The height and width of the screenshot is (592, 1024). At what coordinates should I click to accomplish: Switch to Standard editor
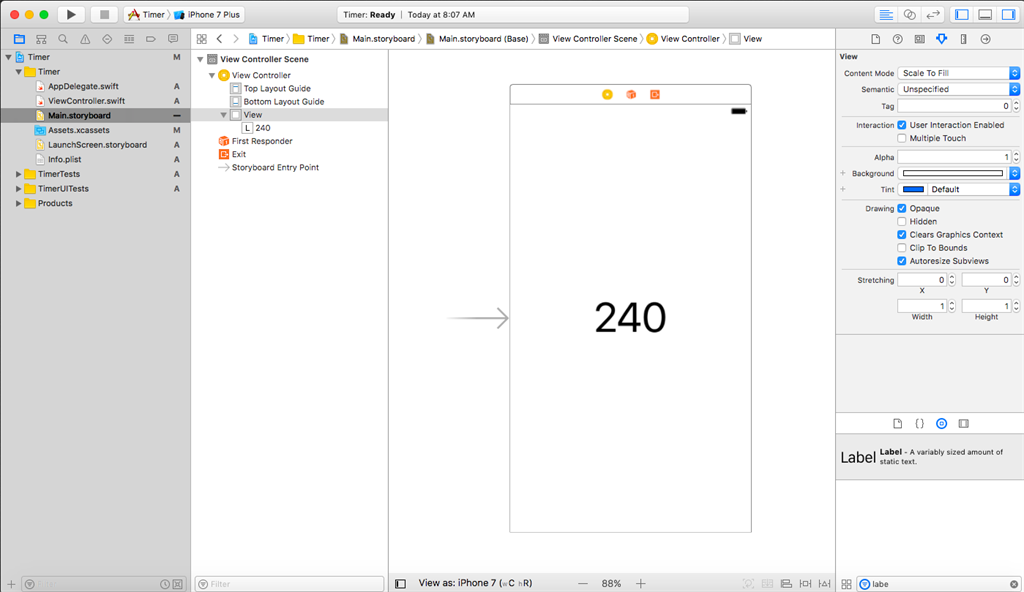886,14
